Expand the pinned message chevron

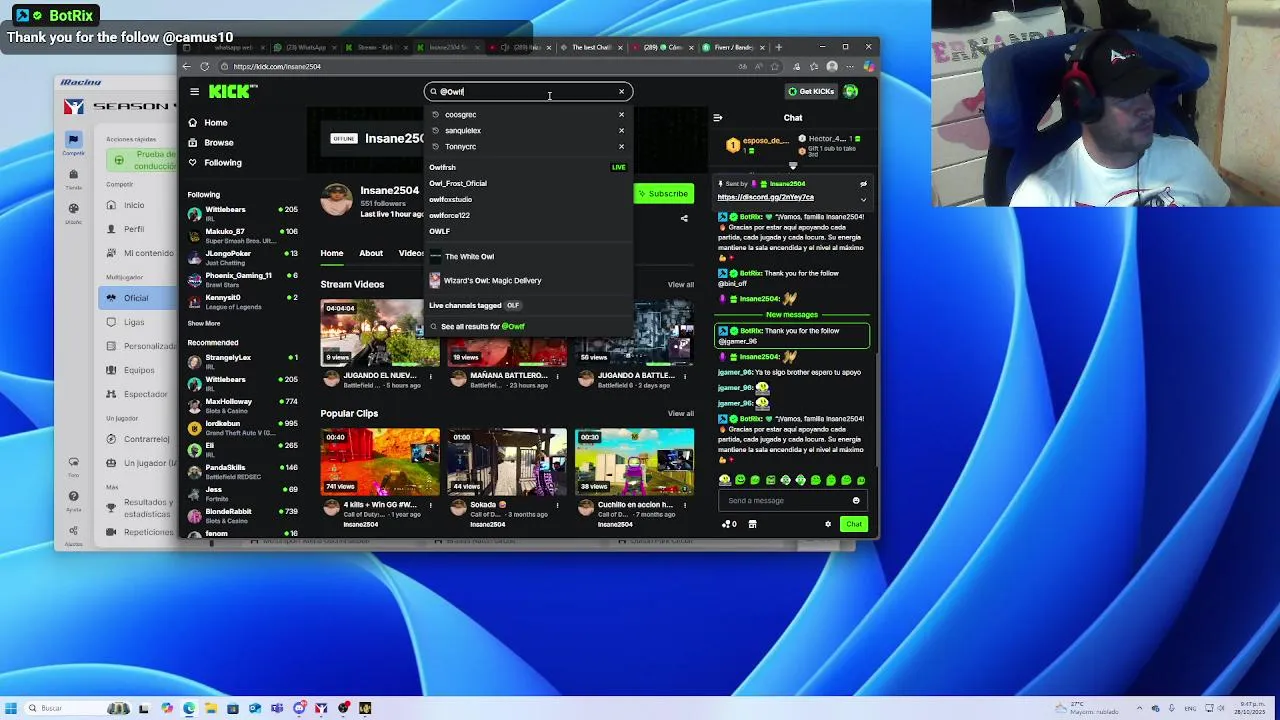[x=863, y=200]
